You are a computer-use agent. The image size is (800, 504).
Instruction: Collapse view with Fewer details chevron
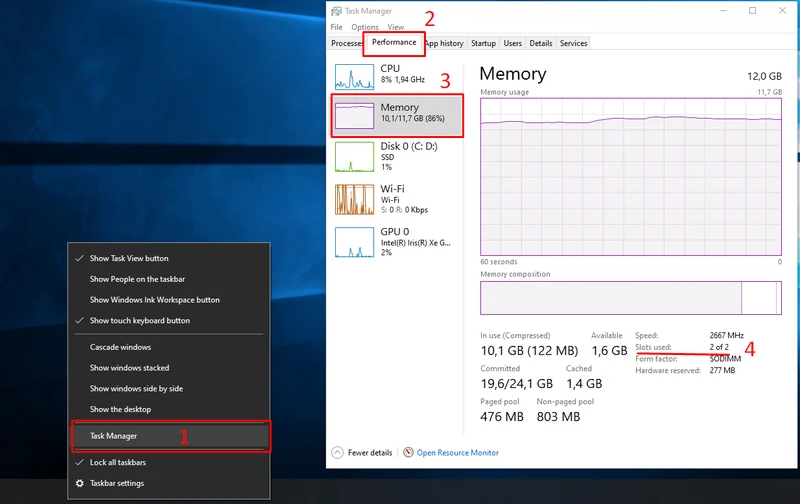point(337,452)
